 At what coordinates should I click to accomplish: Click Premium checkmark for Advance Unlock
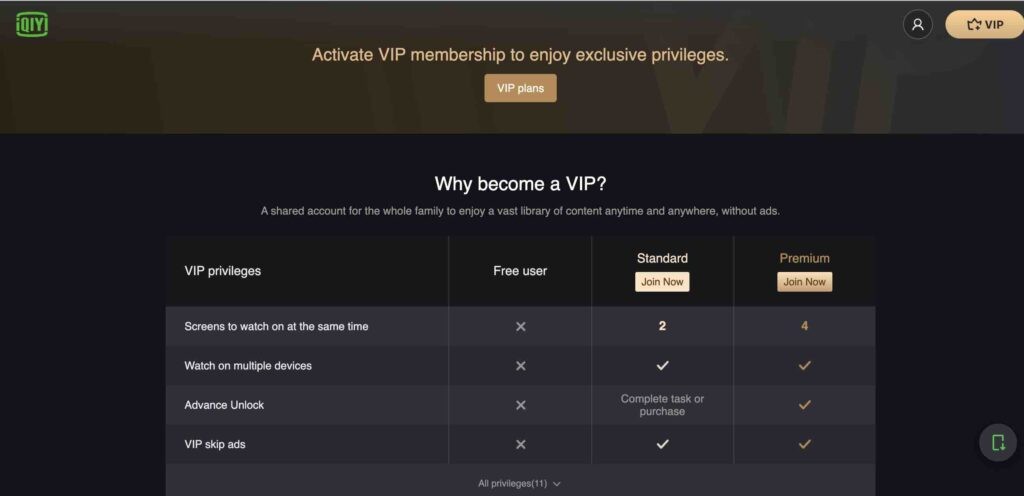[805, 405]
